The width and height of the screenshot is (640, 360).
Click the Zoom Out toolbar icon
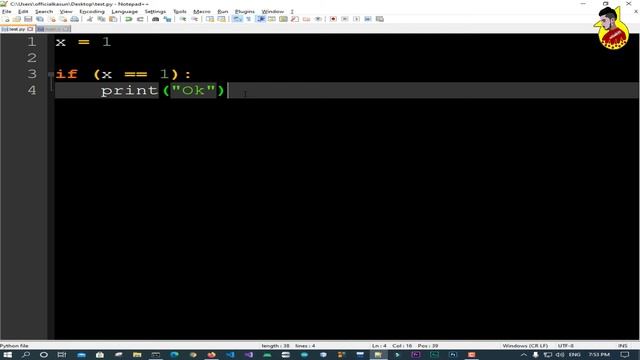(x=194, y=19)
